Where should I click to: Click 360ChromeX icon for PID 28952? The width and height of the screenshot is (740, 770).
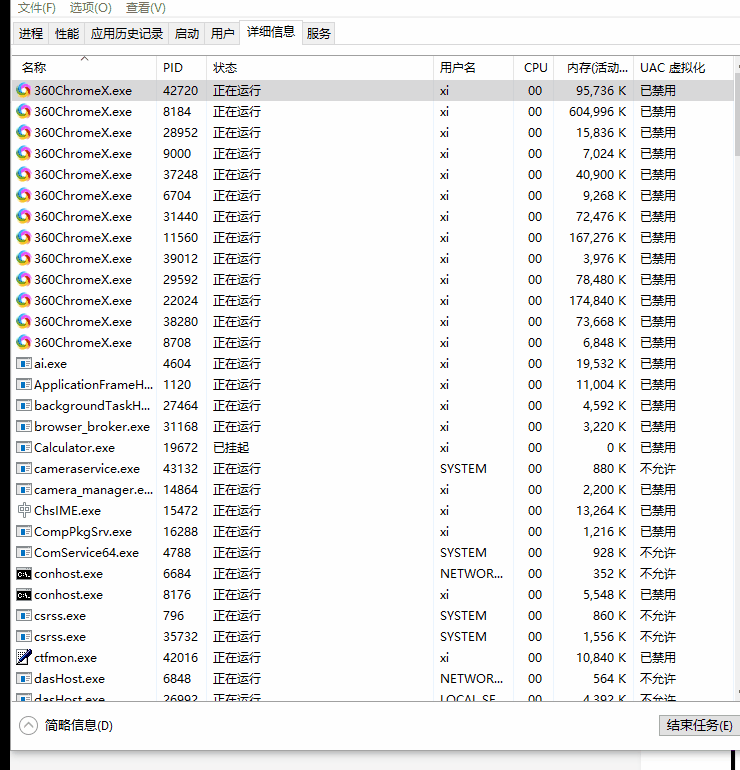[x=24, y=133]
